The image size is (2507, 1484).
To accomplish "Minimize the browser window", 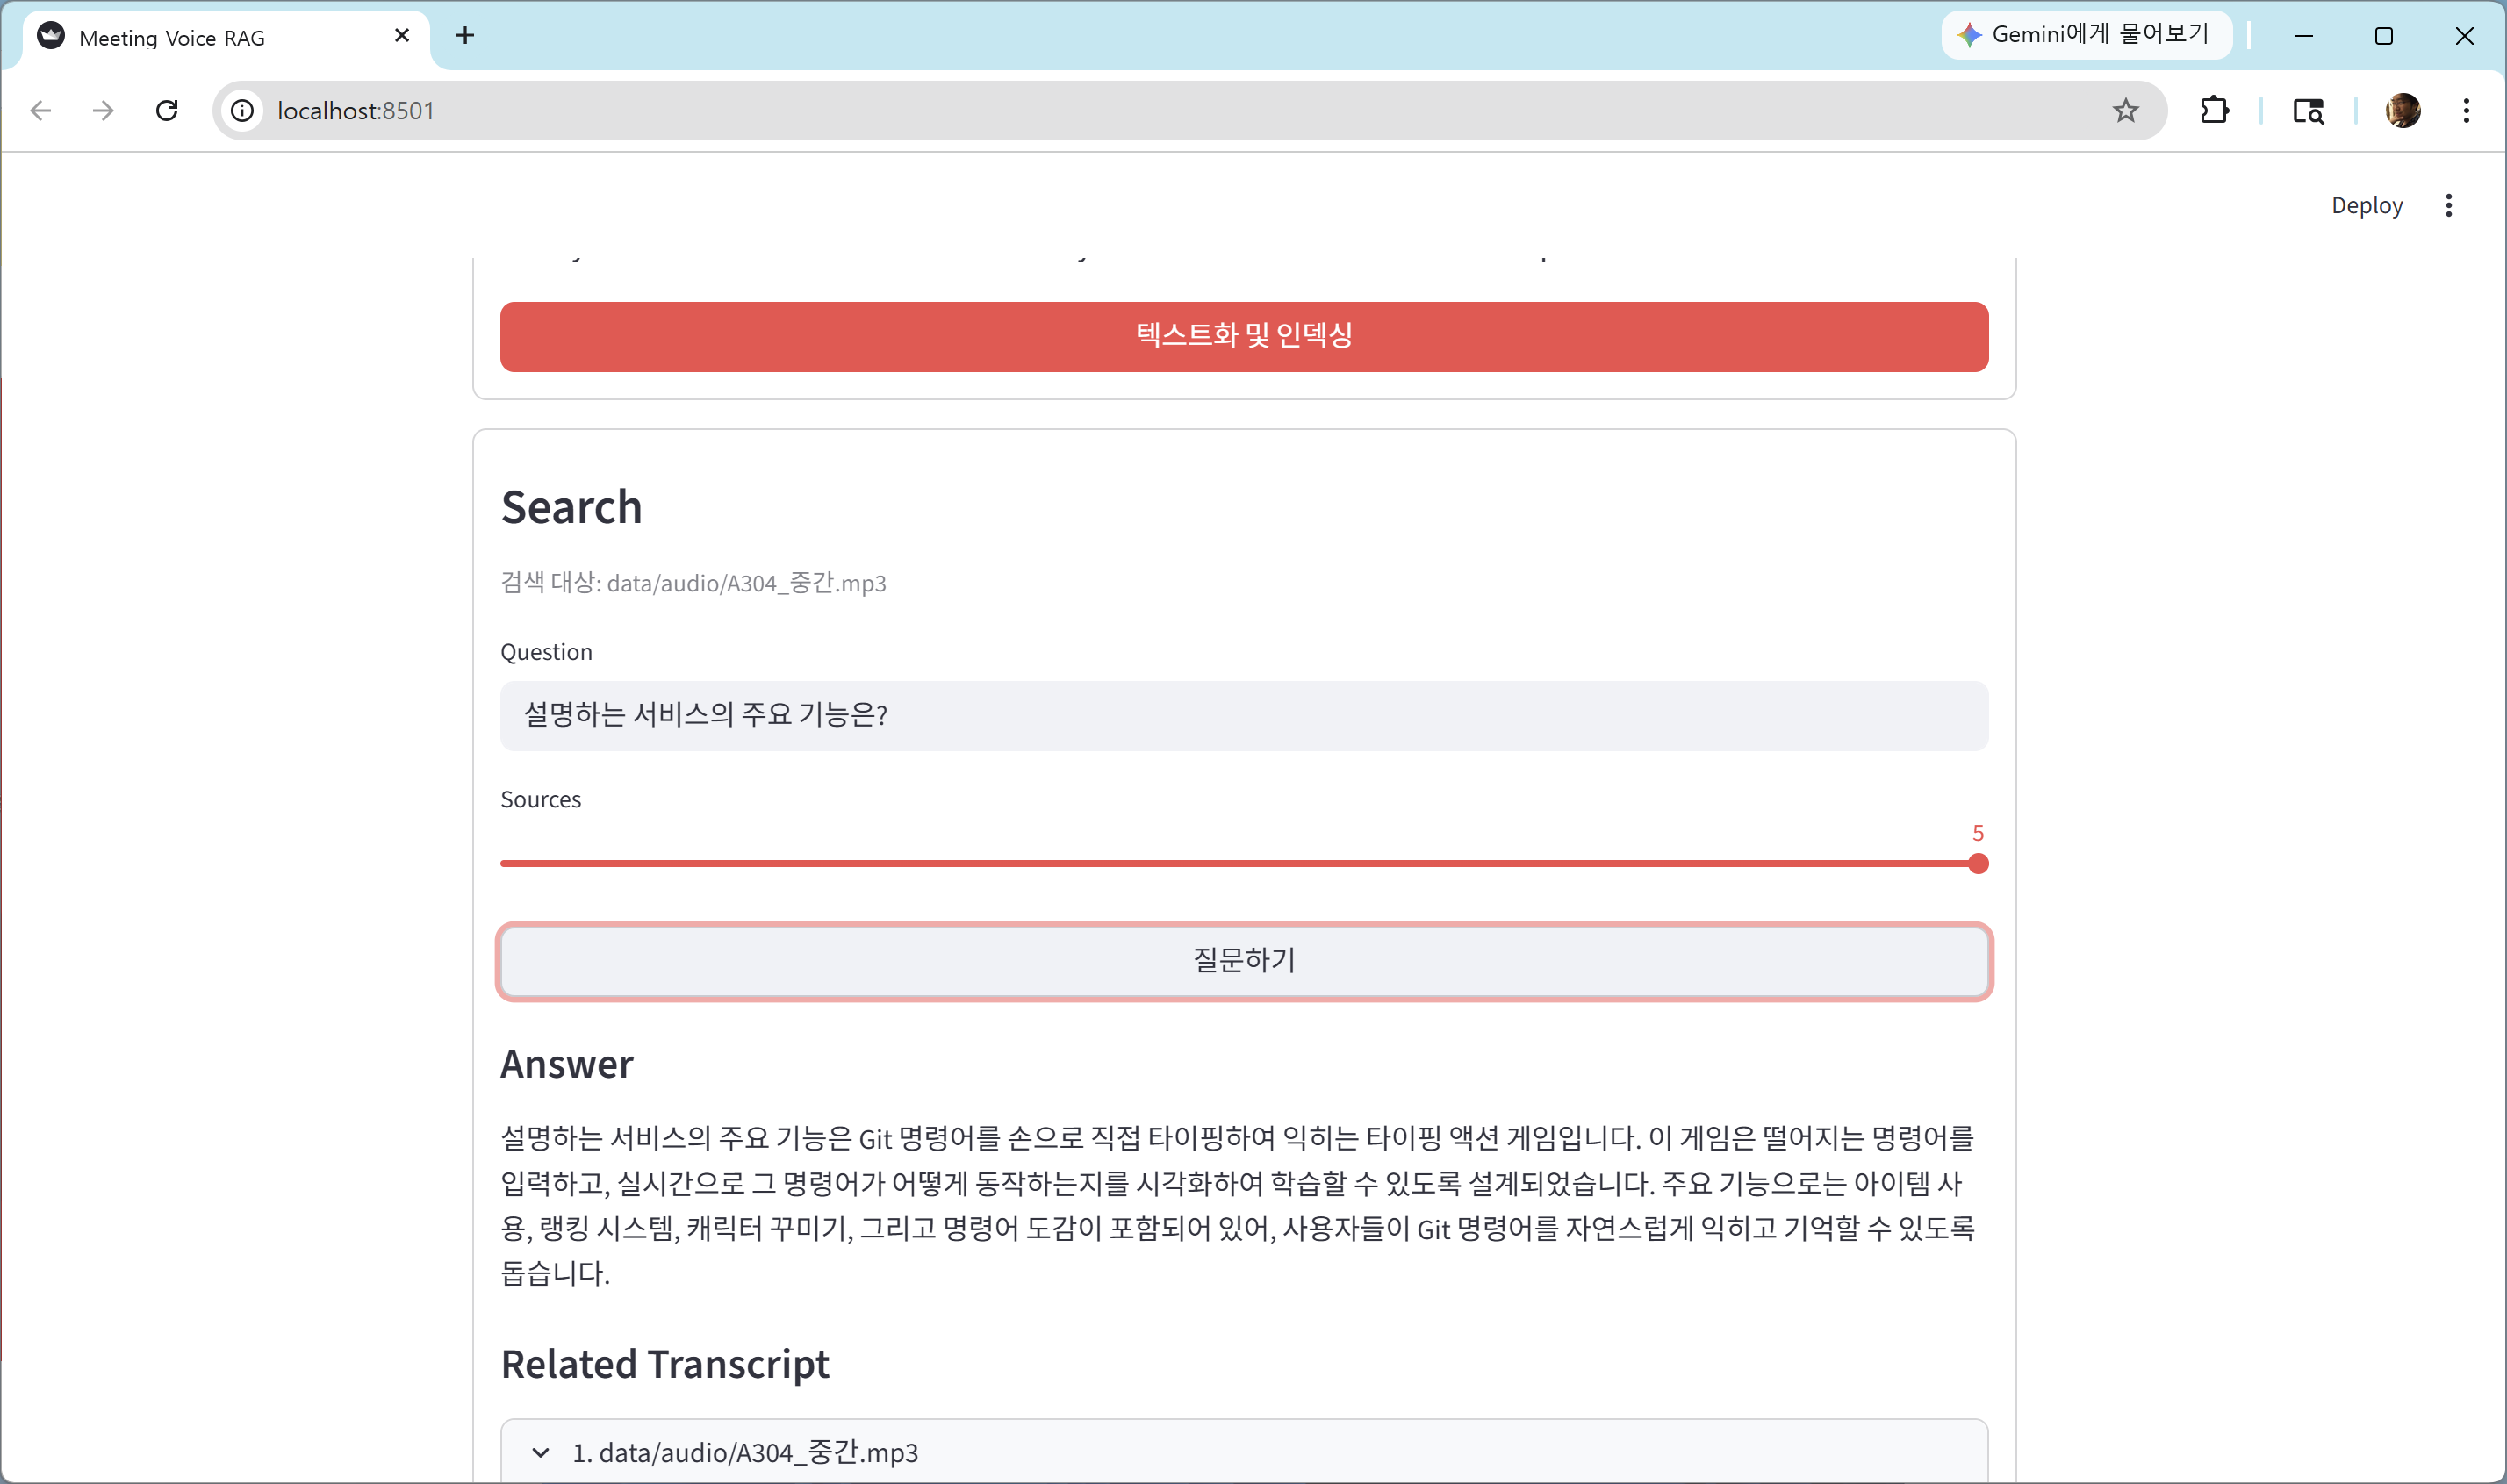I will (2304, 36).
